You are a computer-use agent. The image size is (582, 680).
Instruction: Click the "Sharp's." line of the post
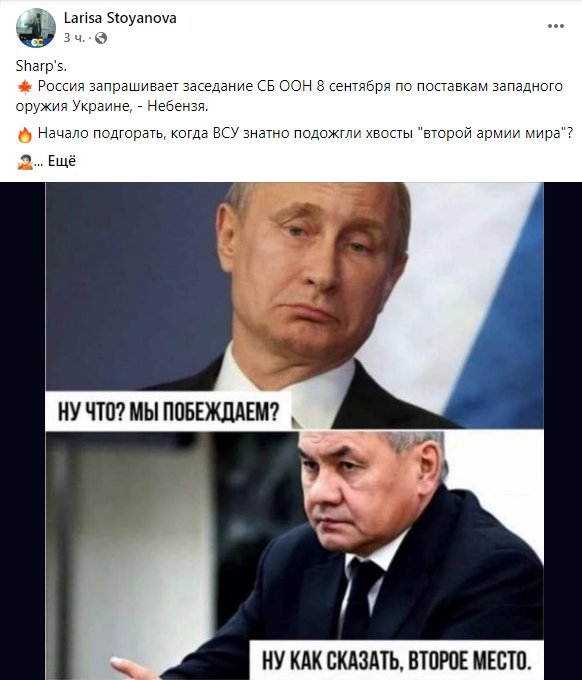click(41, 66)
